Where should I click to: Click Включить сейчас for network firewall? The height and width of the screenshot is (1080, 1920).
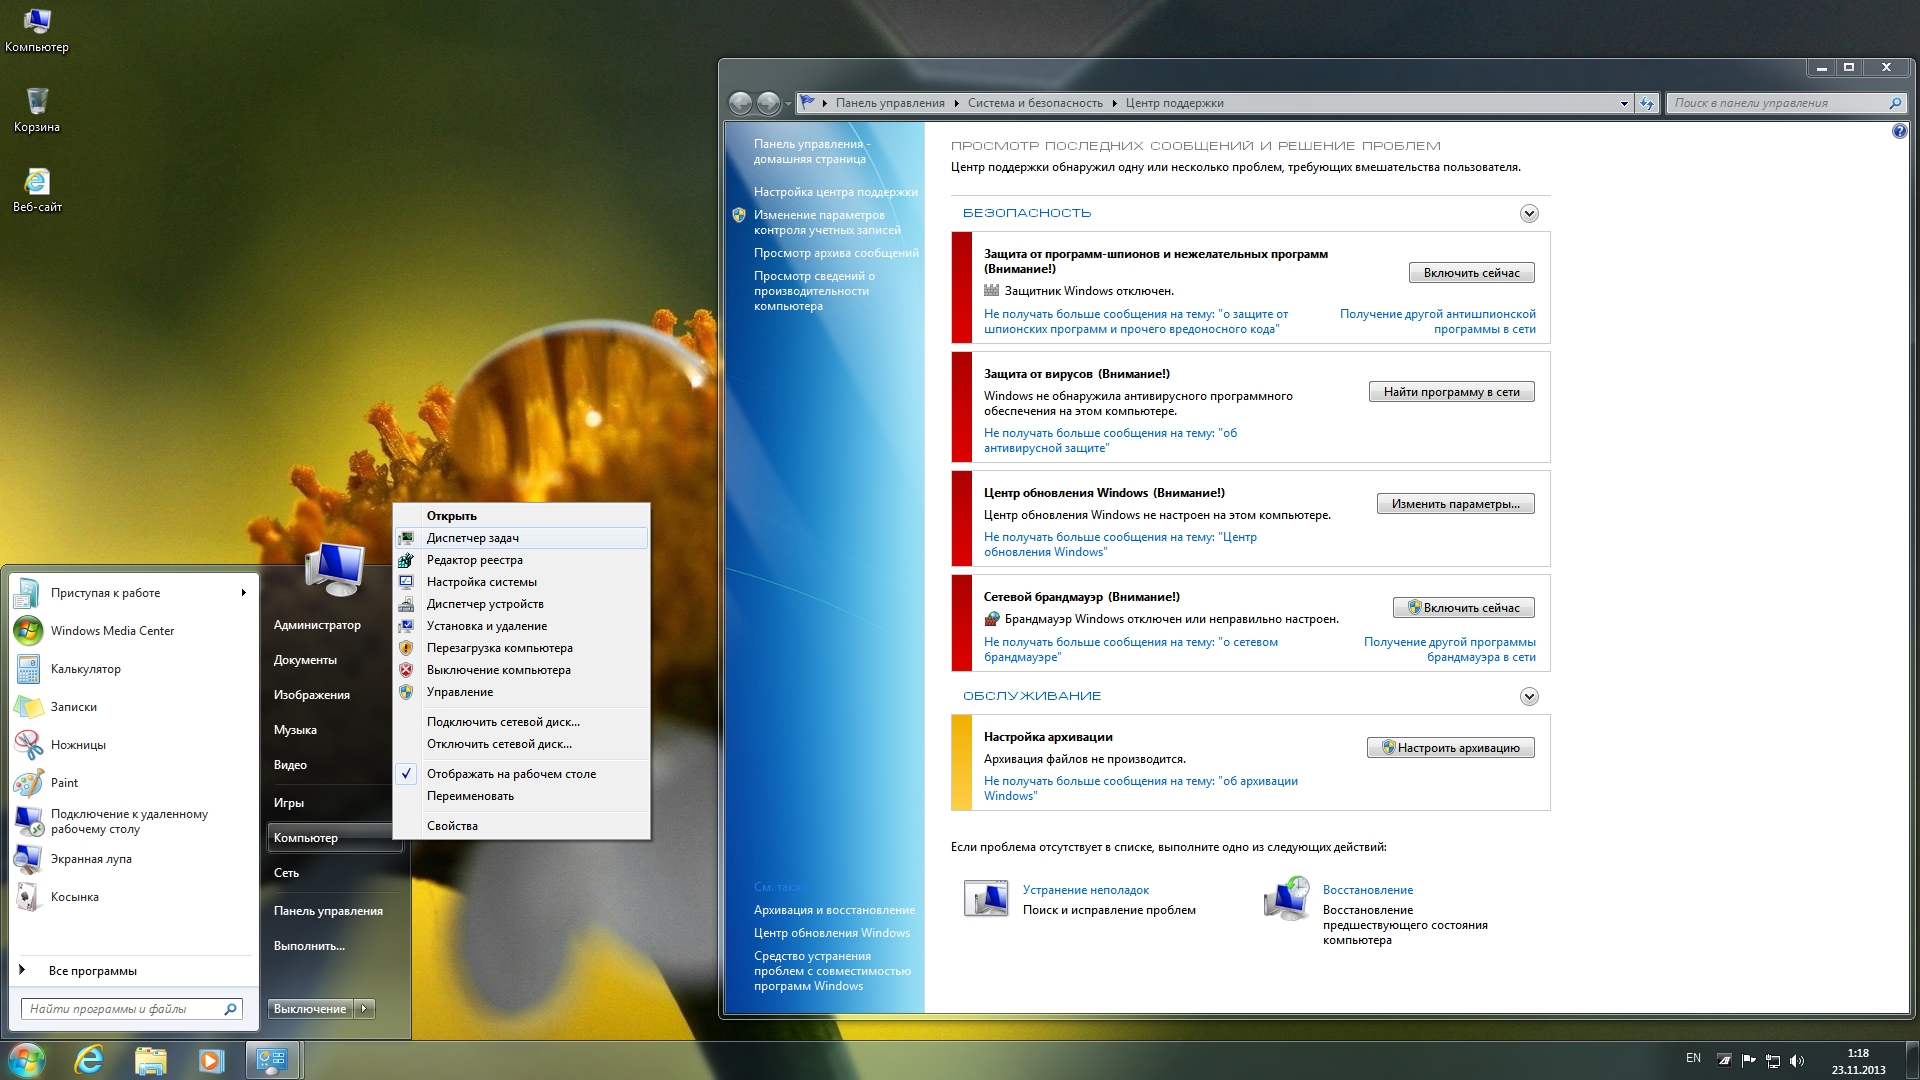[1462, 608]
